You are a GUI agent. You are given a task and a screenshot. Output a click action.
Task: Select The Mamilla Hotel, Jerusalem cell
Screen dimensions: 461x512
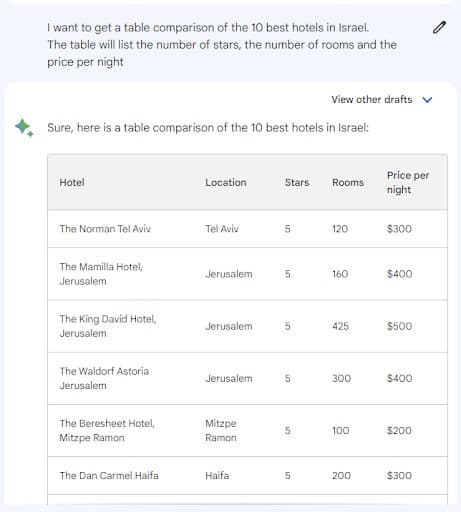pyautogui.click(x=101, y=274)
